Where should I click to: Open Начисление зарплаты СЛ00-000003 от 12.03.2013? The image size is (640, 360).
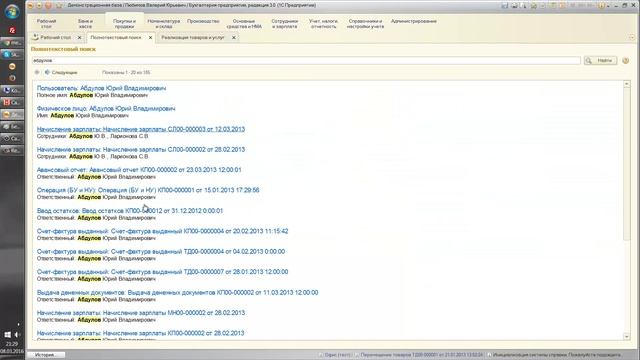(141, 129)
